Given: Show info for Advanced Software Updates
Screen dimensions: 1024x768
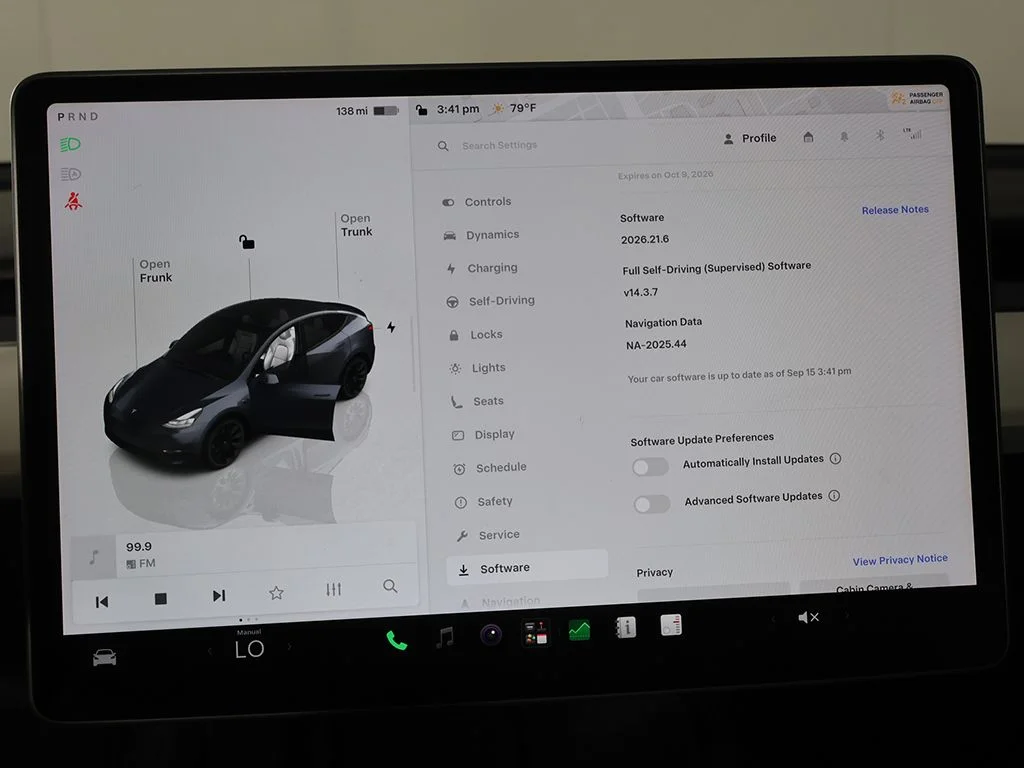Looking at the screenshot, I should click(x=834, y=496).
